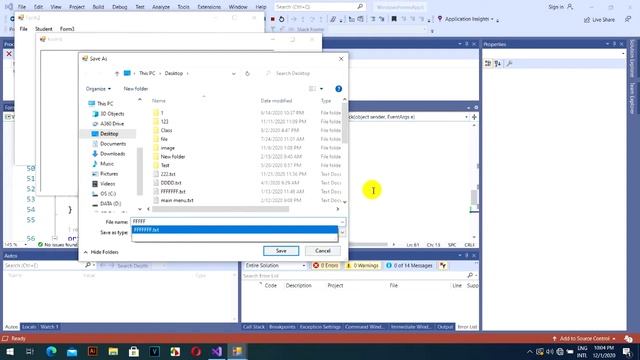Click Categorized icon in Properties panel
This screenshot has width=640, height=360.
[x=488, y=64]
